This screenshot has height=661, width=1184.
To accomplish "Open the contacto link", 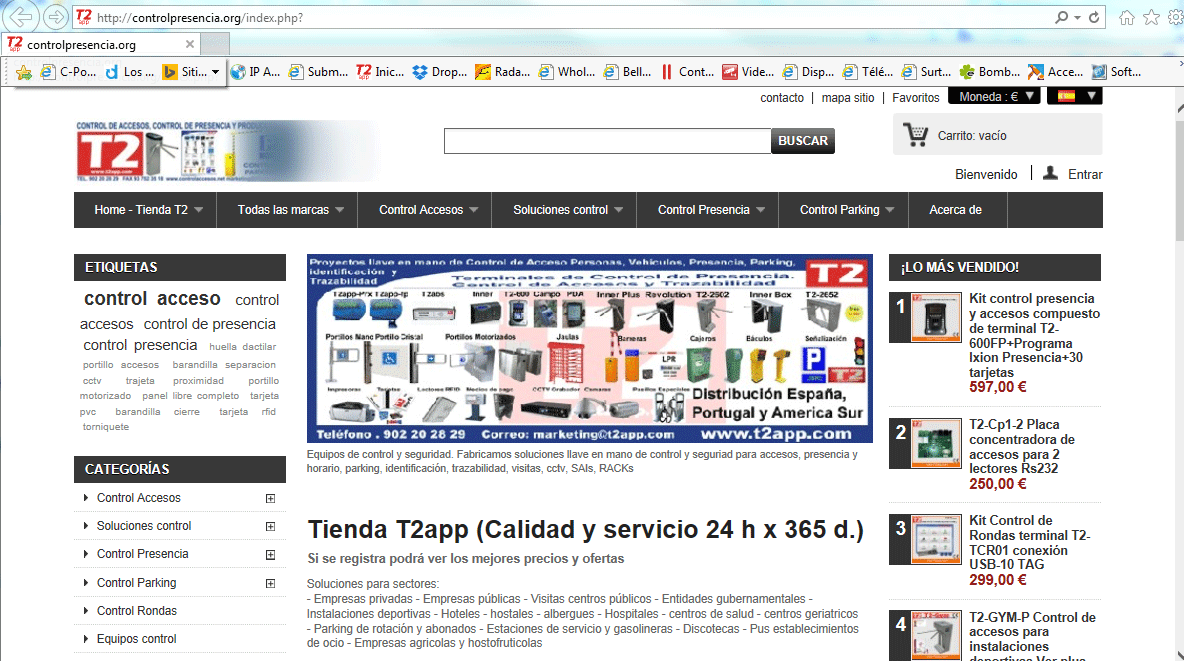I will (782, 97).
